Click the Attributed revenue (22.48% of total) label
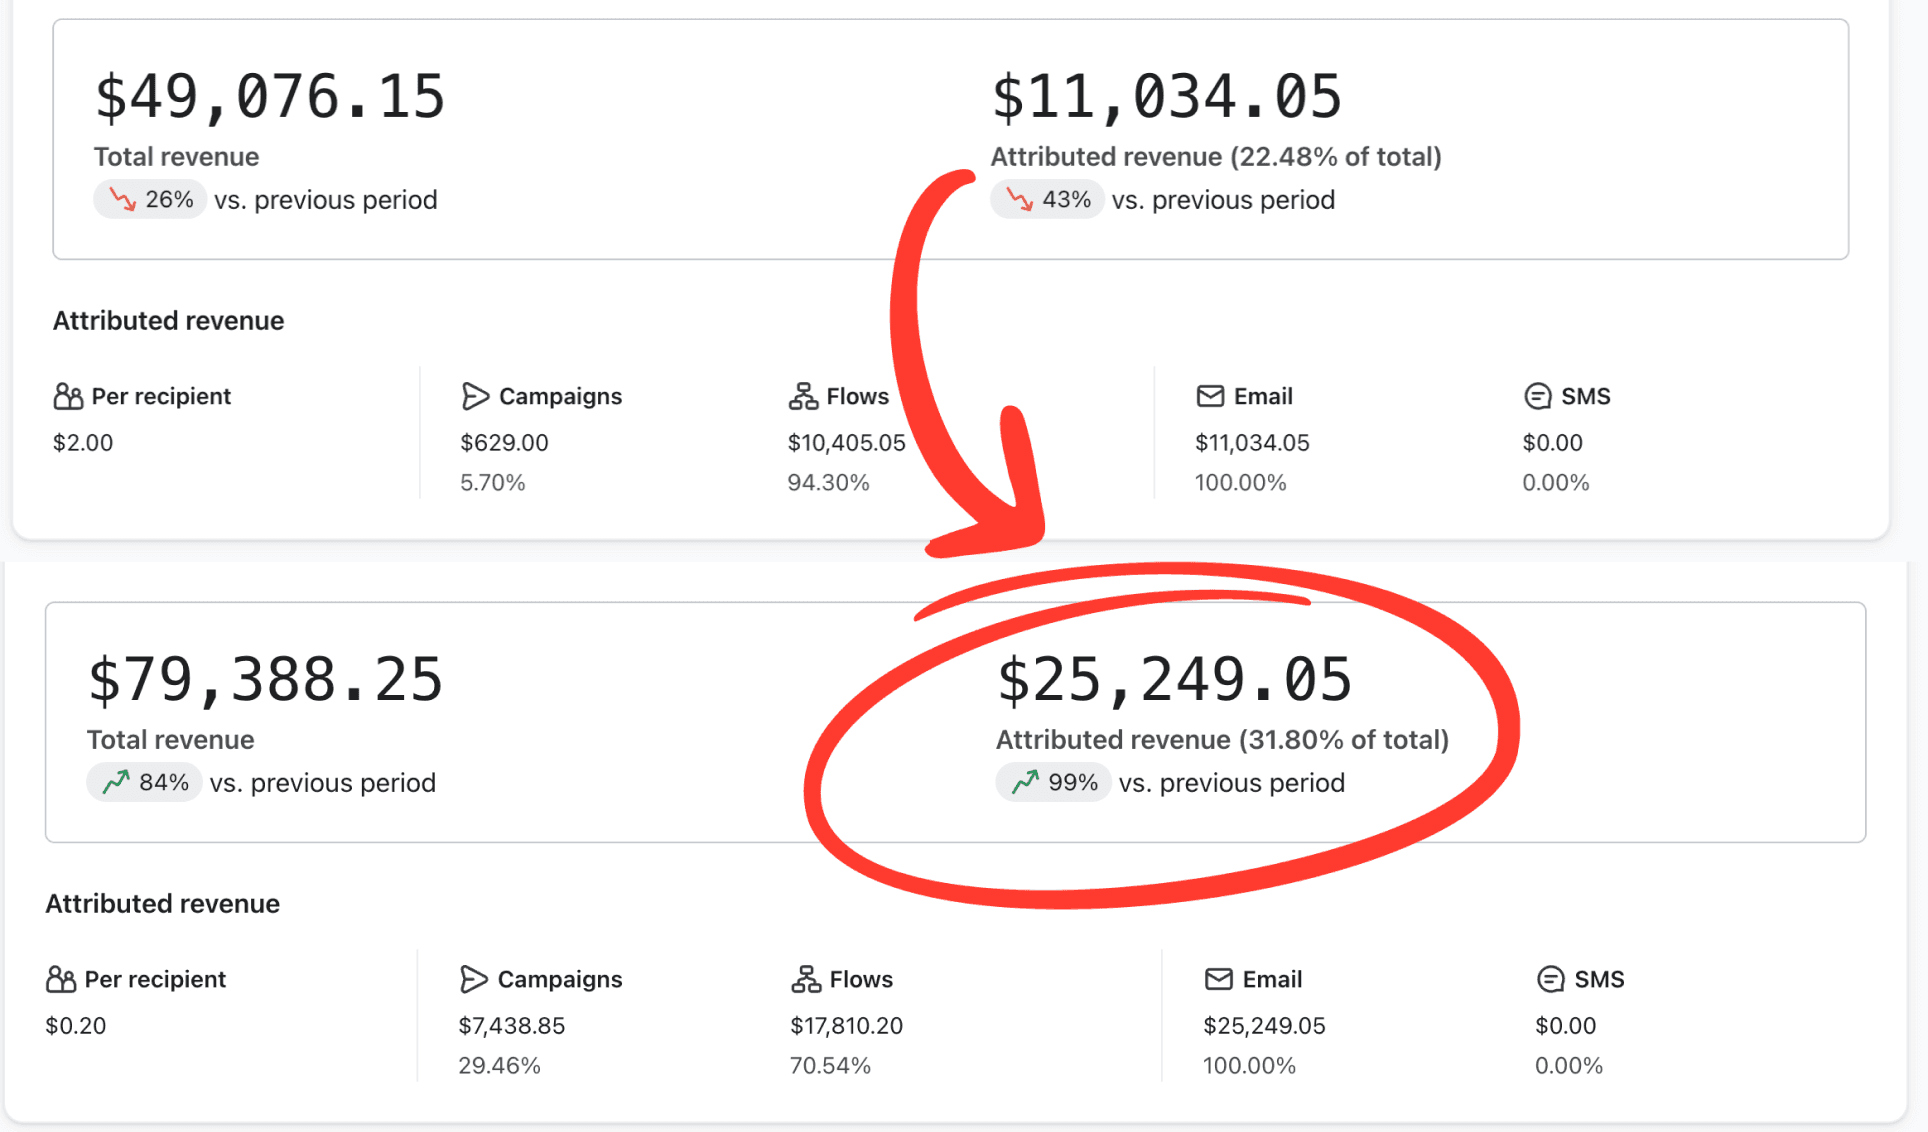1928x1132 pixels. 1216,157
